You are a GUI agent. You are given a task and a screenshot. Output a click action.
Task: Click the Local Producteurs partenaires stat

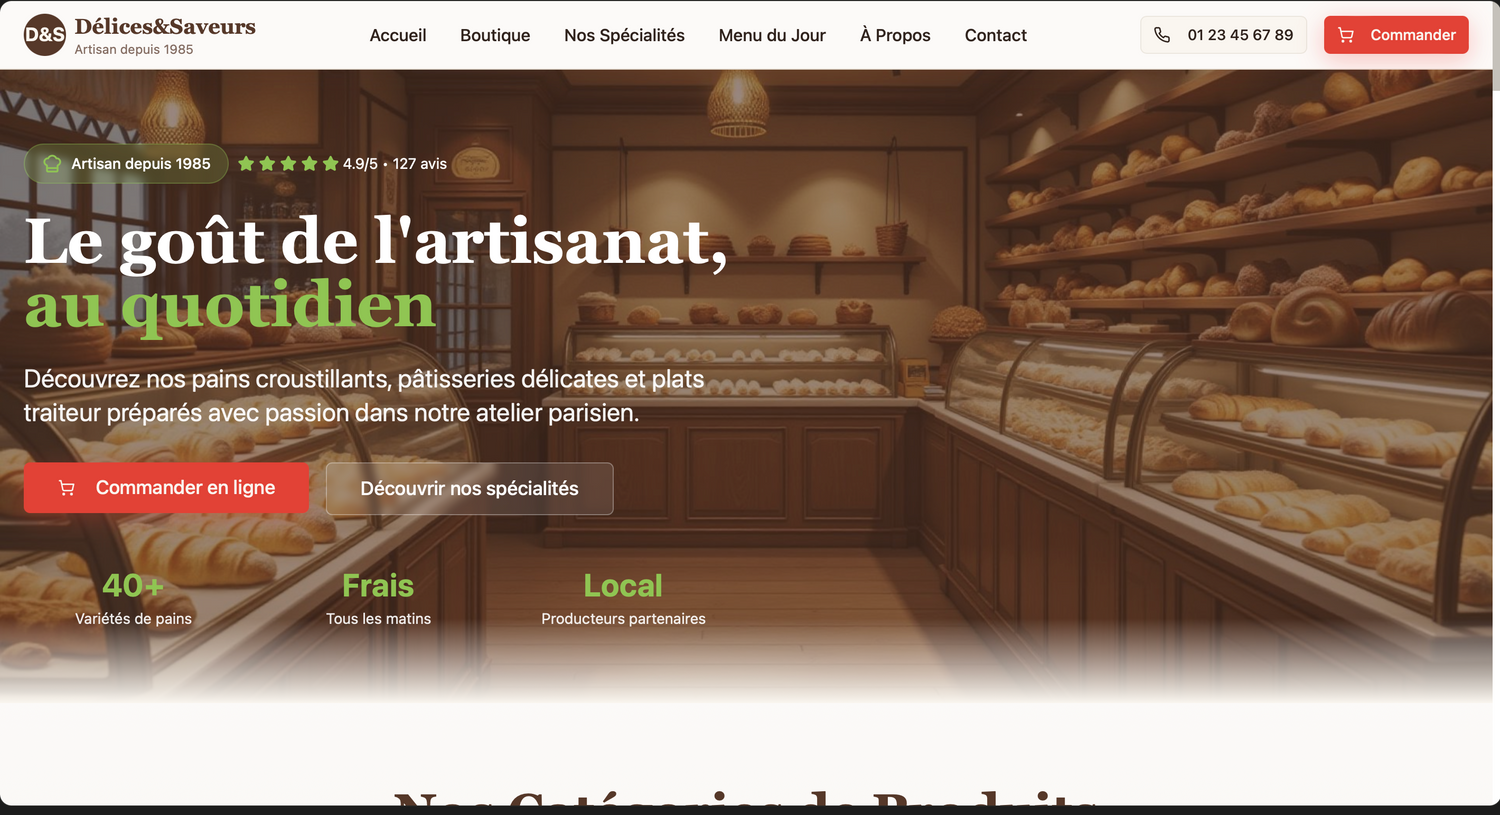pyautogui.click(x=623, y=598)
